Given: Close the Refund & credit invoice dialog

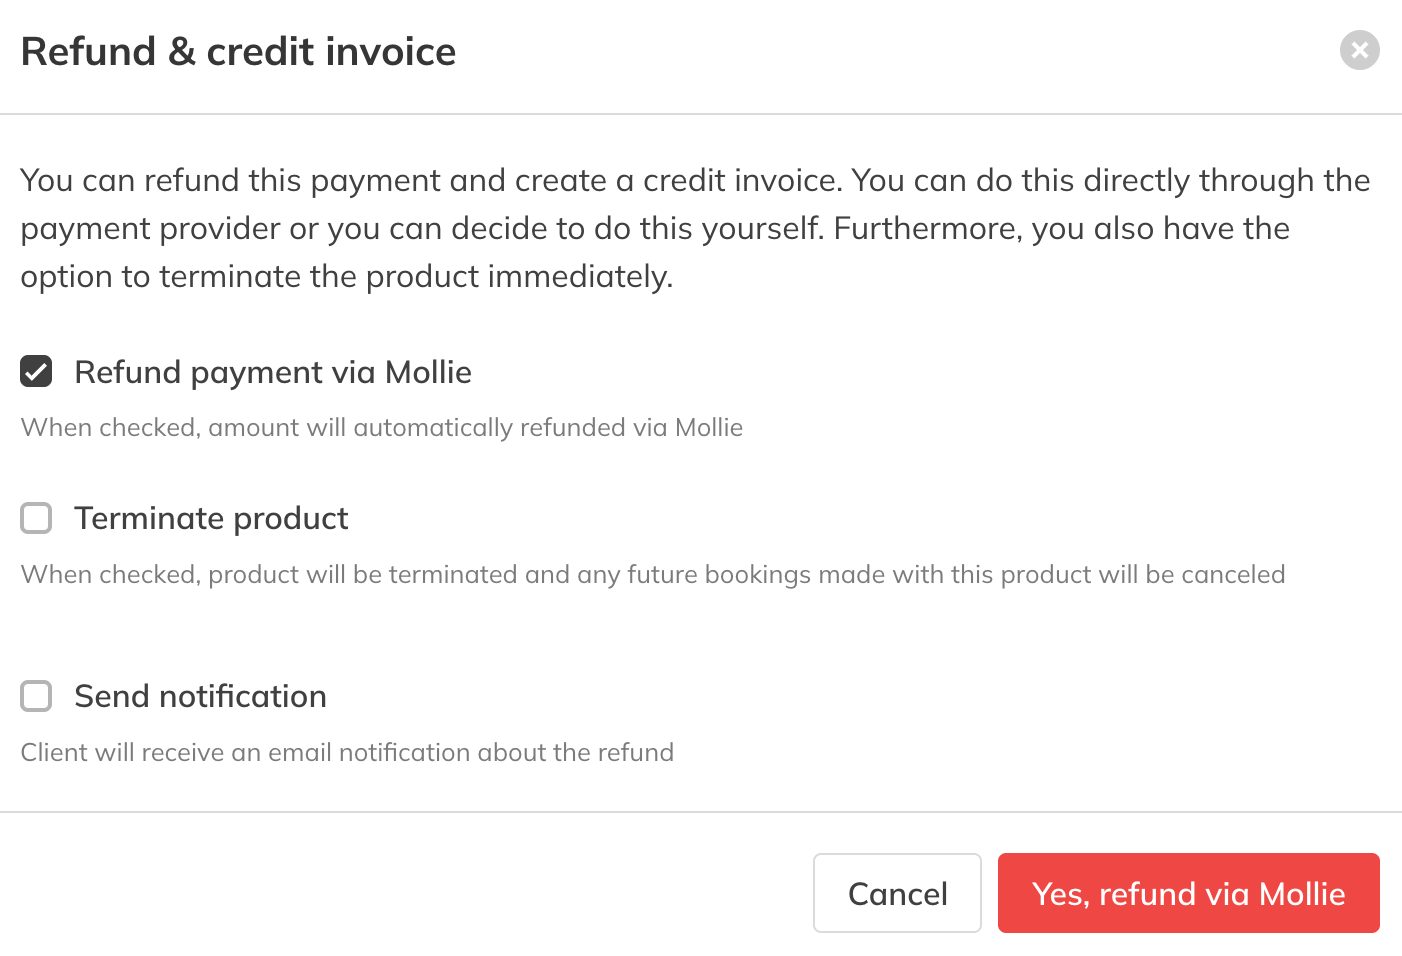Looking at the screenshot, I should click(x=1359, y=50).
